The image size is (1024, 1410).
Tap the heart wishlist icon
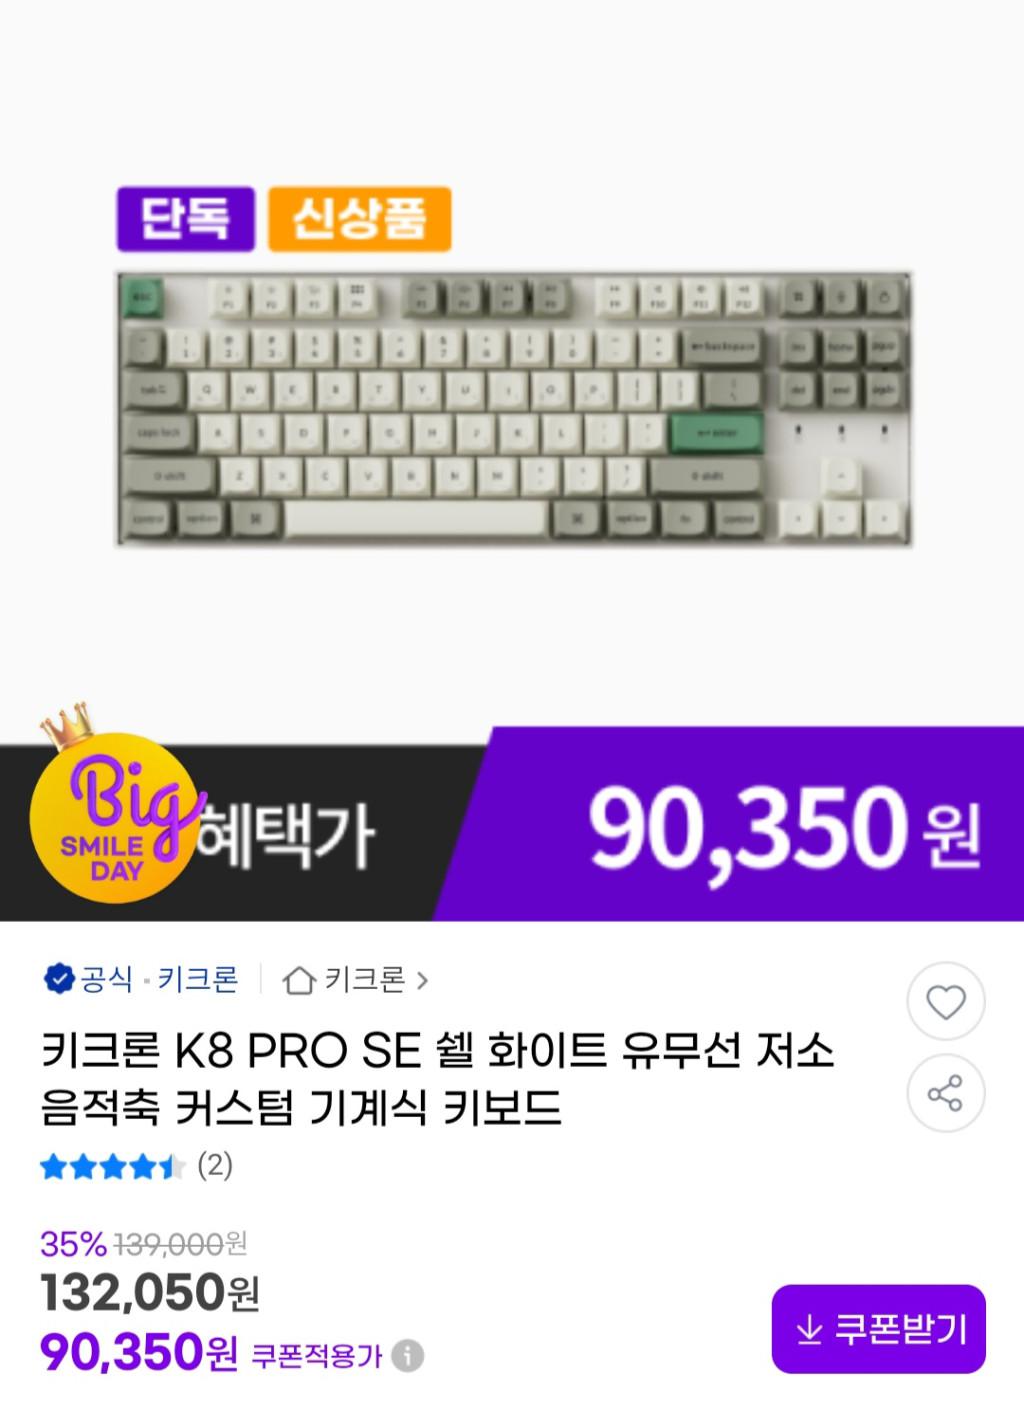coord(946,1002)
